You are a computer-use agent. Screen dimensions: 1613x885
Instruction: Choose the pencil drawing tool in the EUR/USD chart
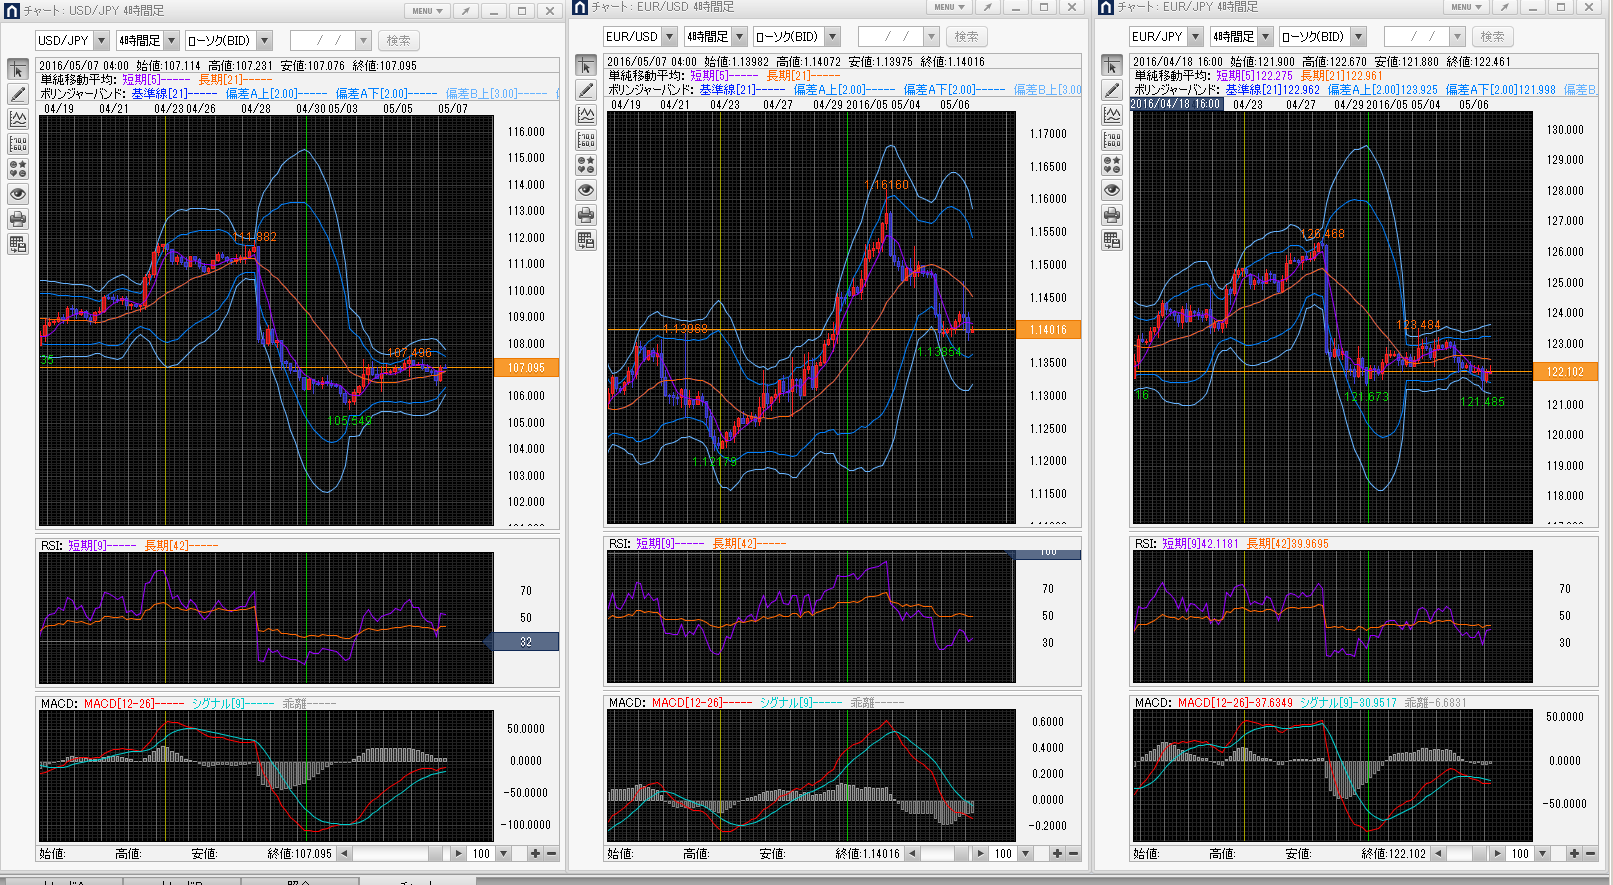(586, 90)
